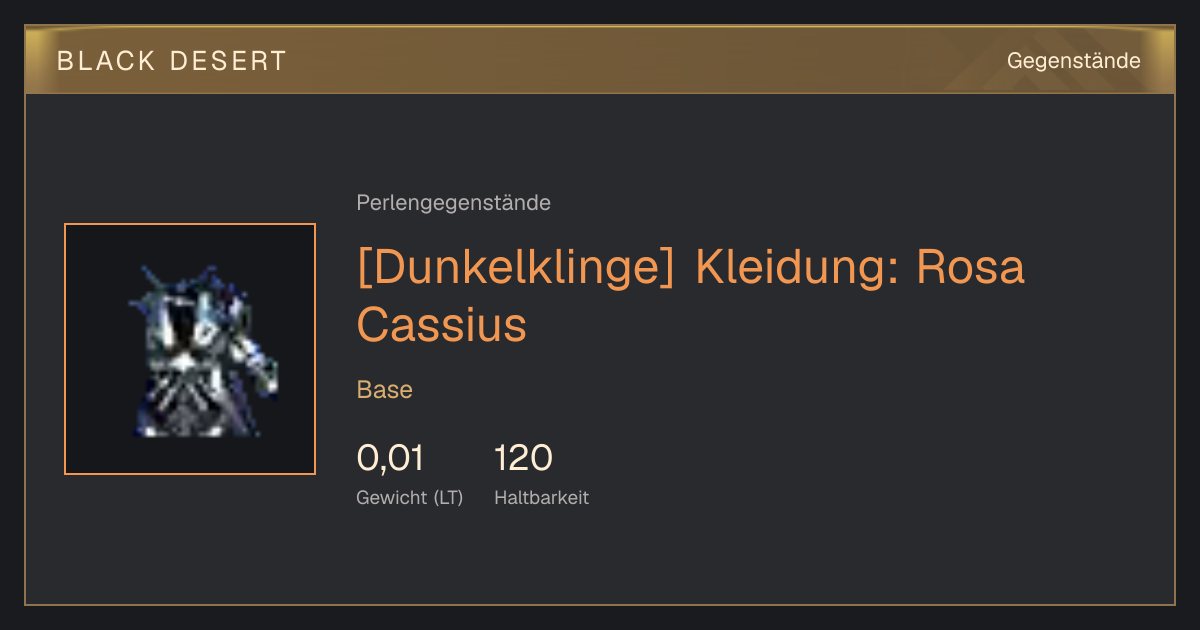The image size is (1200, 630).
Task: Click the empty gold banner area between header labels
Action: pos(640,61)
